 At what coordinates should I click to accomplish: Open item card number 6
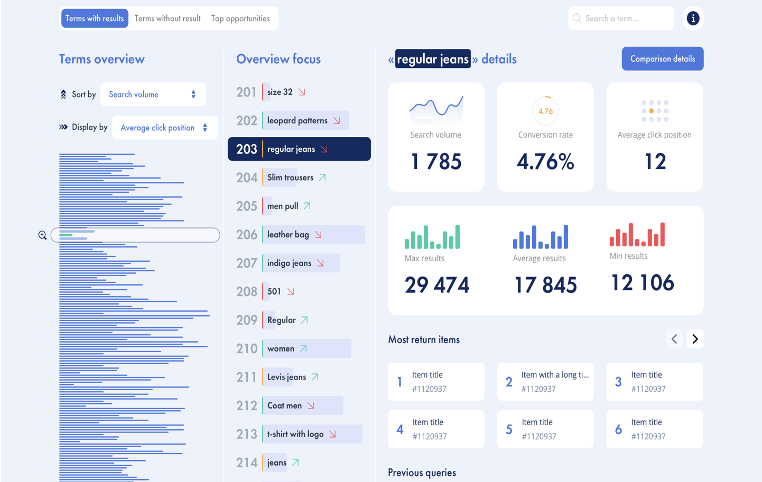[x=655, y=429]
